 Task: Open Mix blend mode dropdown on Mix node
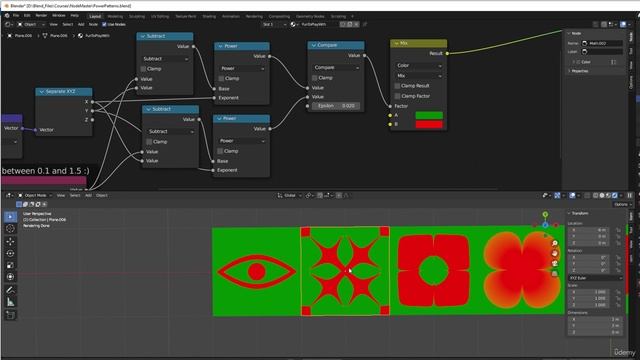point(418,76)
